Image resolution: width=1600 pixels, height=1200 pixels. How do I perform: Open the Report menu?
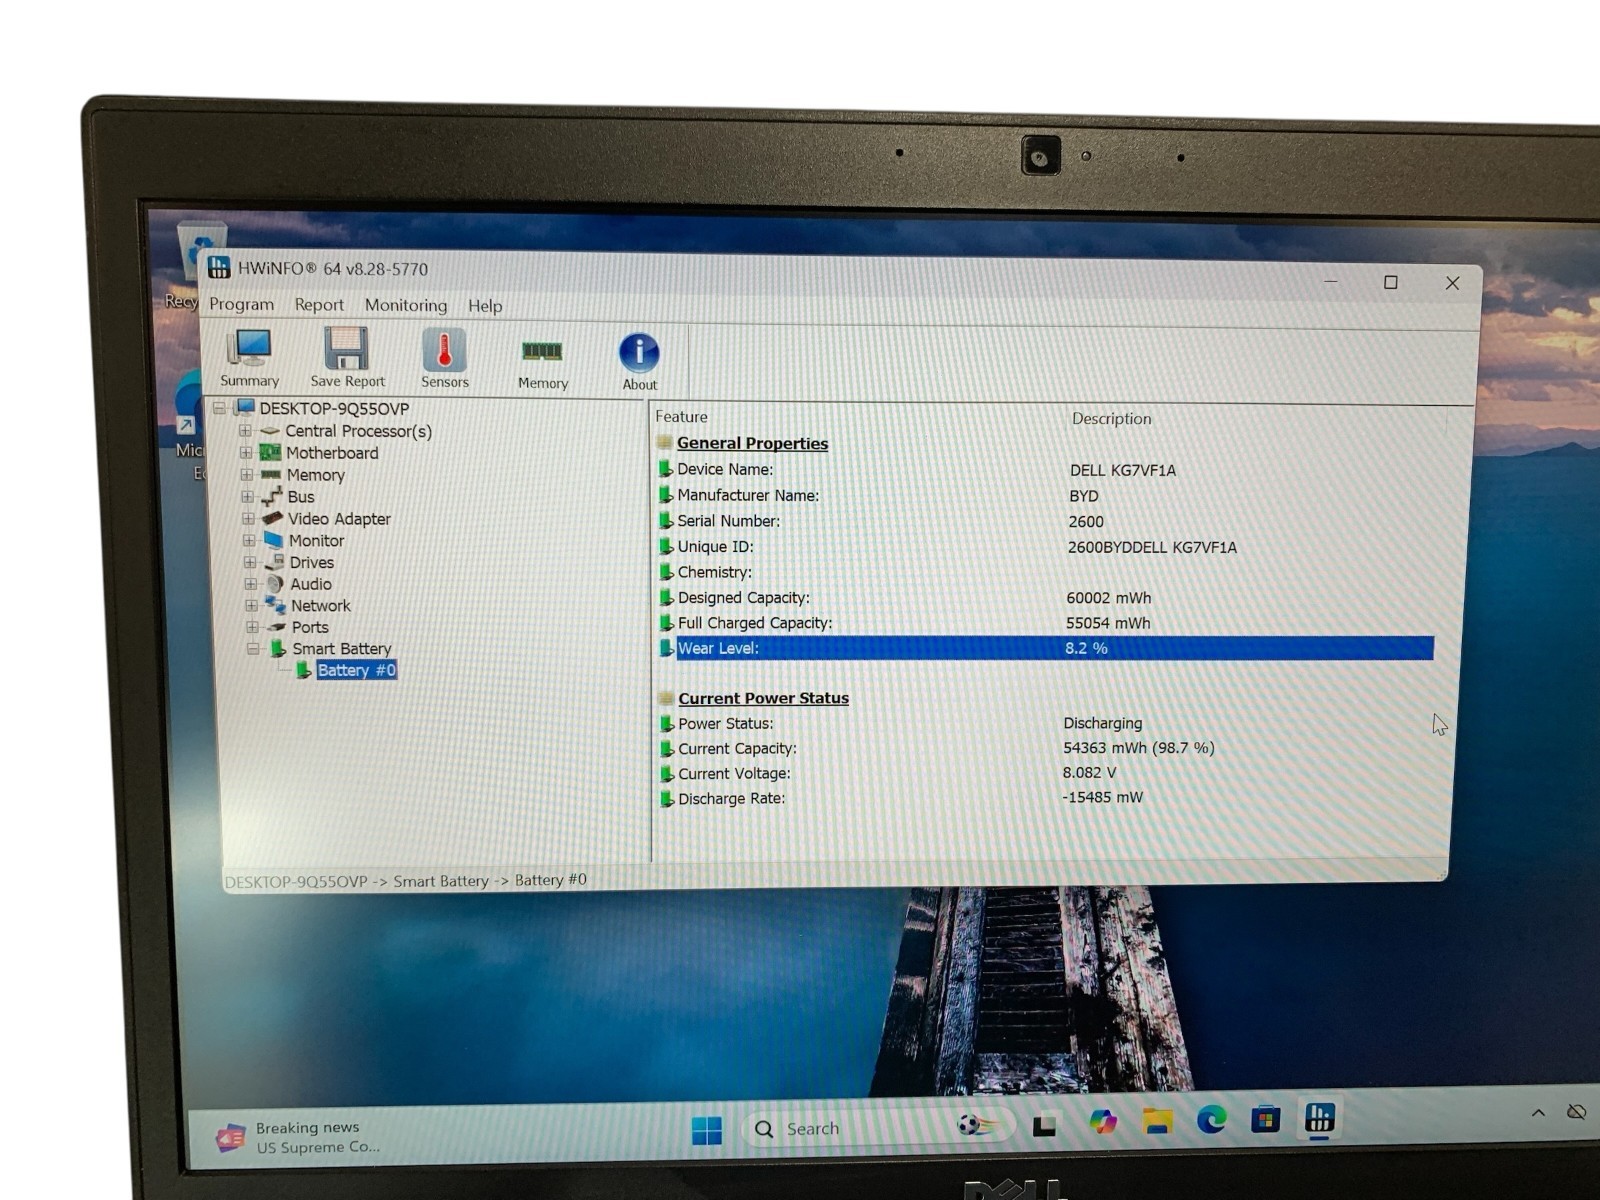click(319, 305)
